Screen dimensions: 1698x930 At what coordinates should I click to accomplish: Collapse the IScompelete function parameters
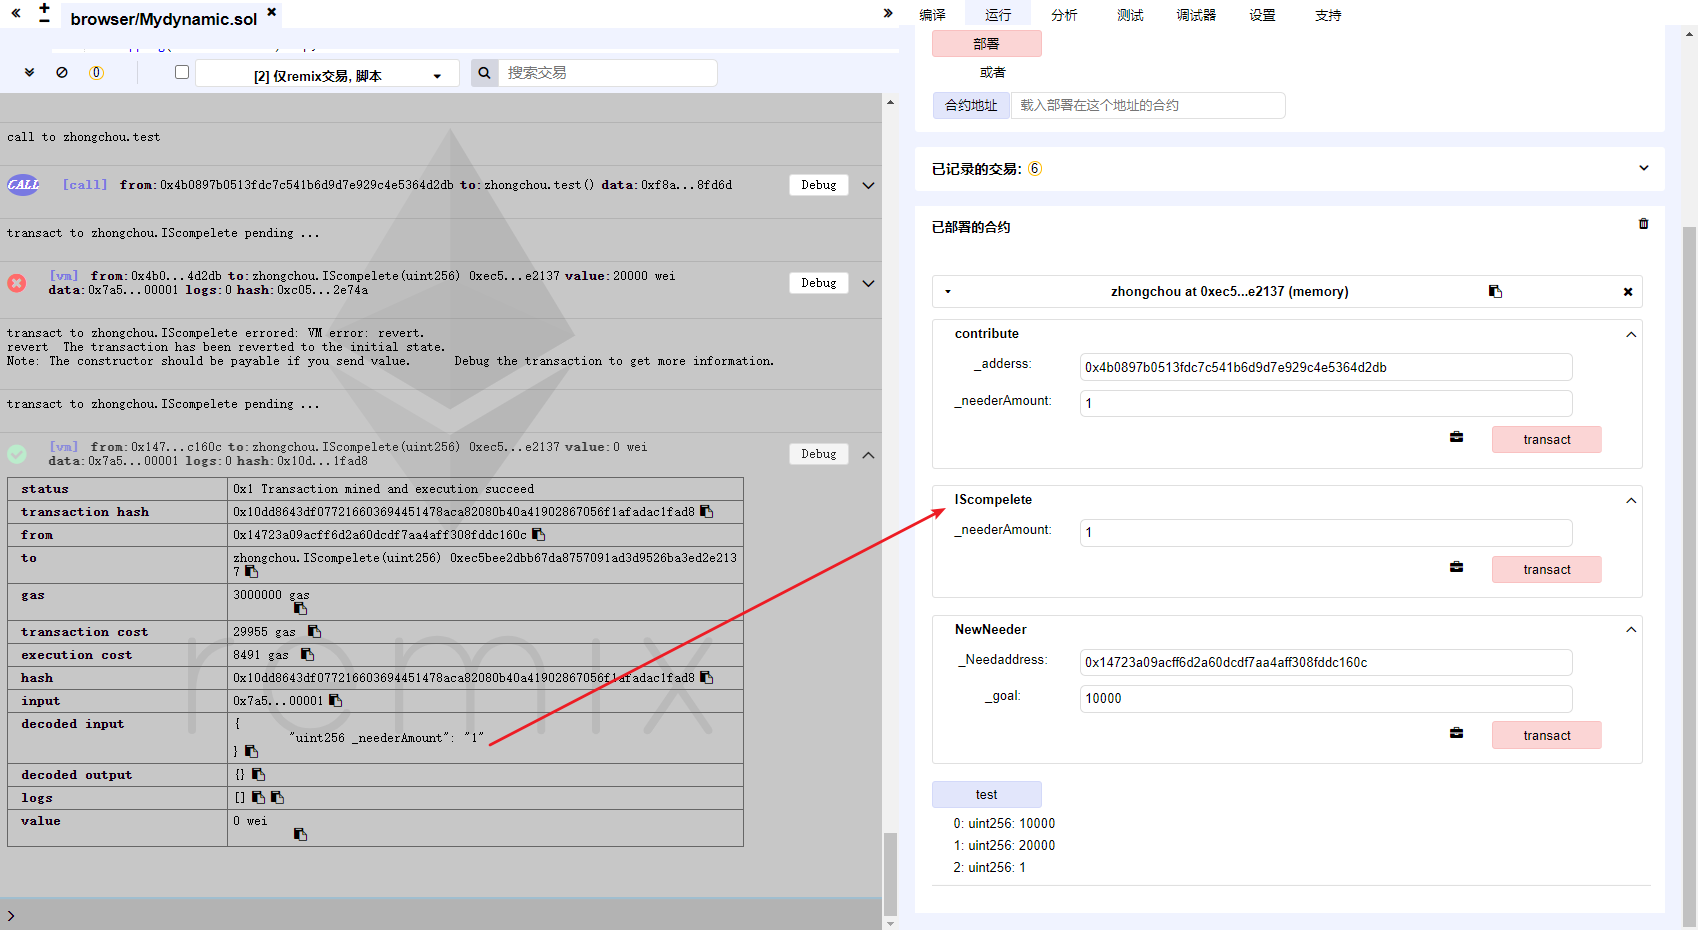1631,500
